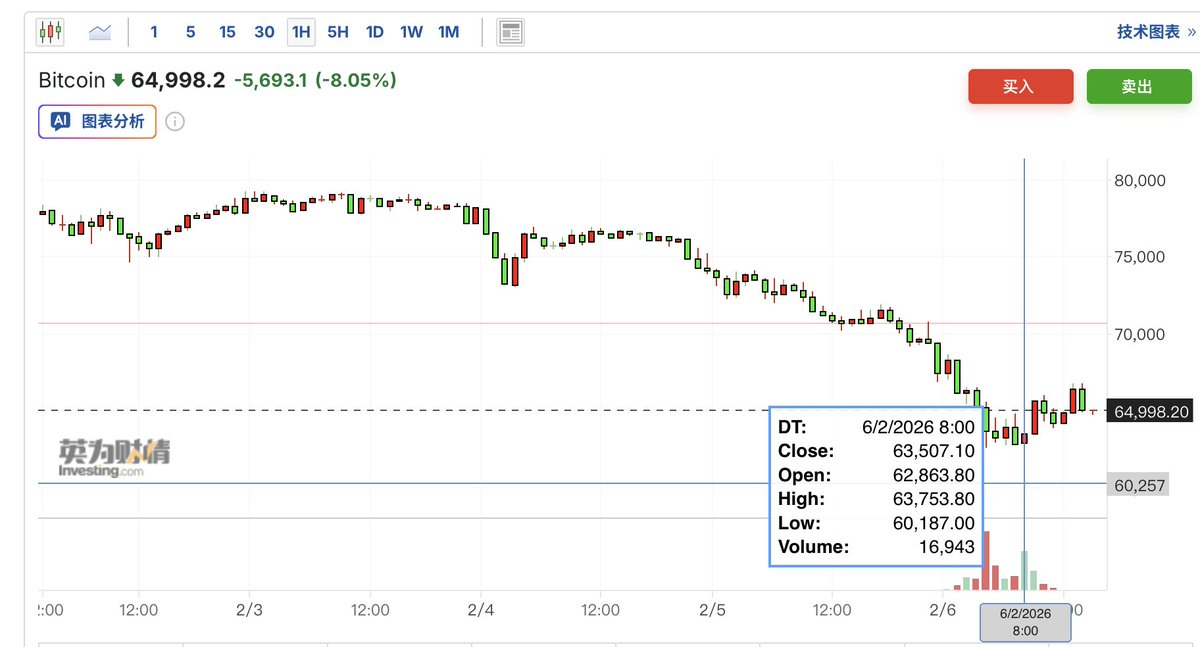Switch to the 1M interval

coord(448,32)
